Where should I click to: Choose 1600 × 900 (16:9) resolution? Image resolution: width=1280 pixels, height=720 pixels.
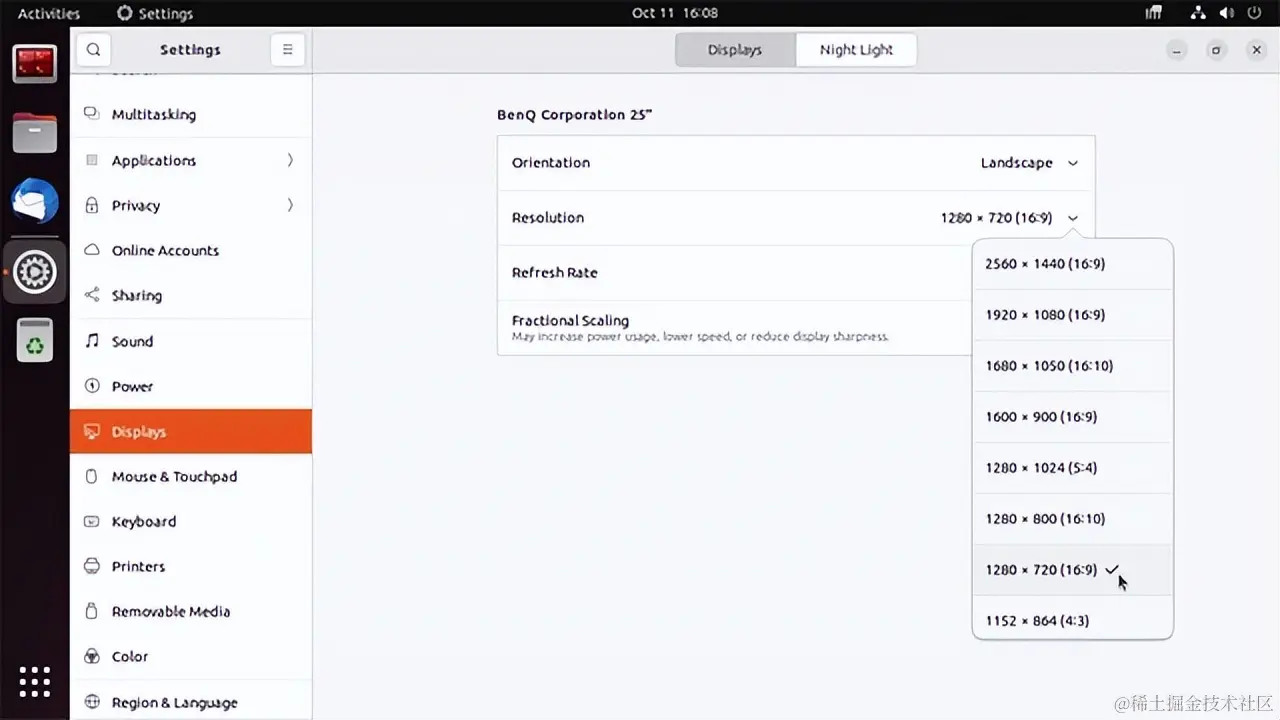point(1072,417)
